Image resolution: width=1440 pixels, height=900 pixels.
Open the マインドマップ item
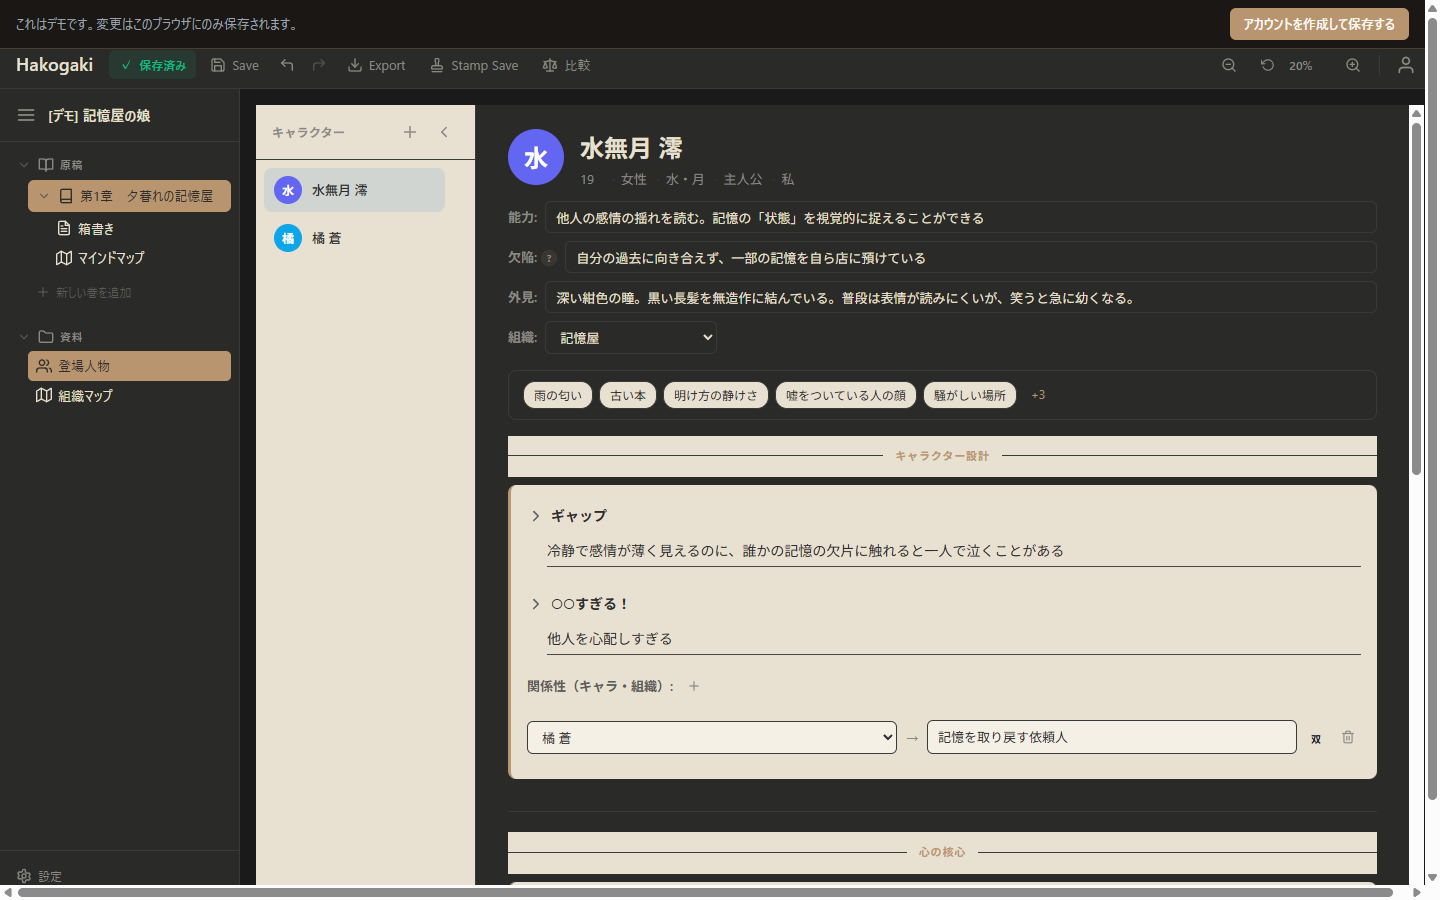(100, 258)
